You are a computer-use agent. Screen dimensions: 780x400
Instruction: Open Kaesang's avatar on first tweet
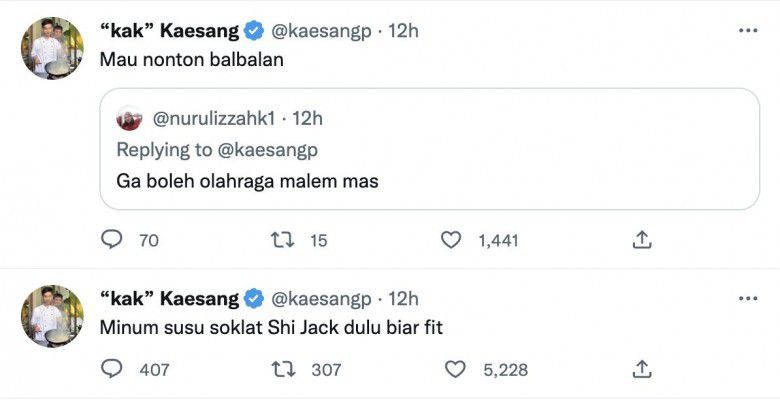point(52,48)
